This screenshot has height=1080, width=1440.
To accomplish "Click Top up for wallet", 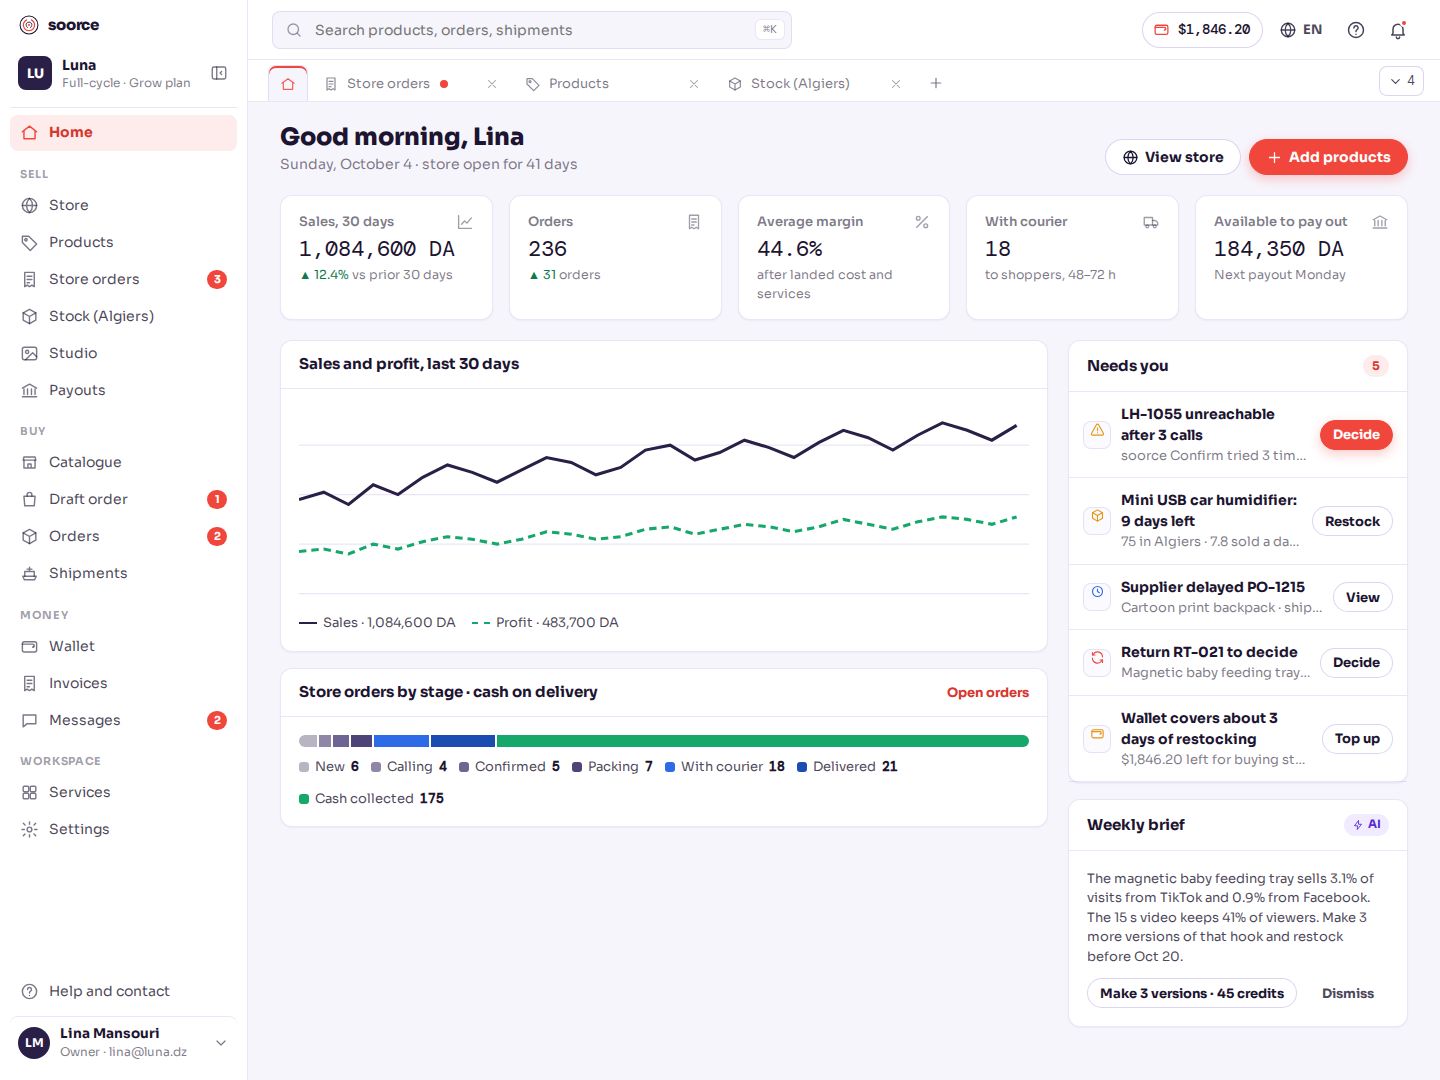I will tap(1357, 739).
